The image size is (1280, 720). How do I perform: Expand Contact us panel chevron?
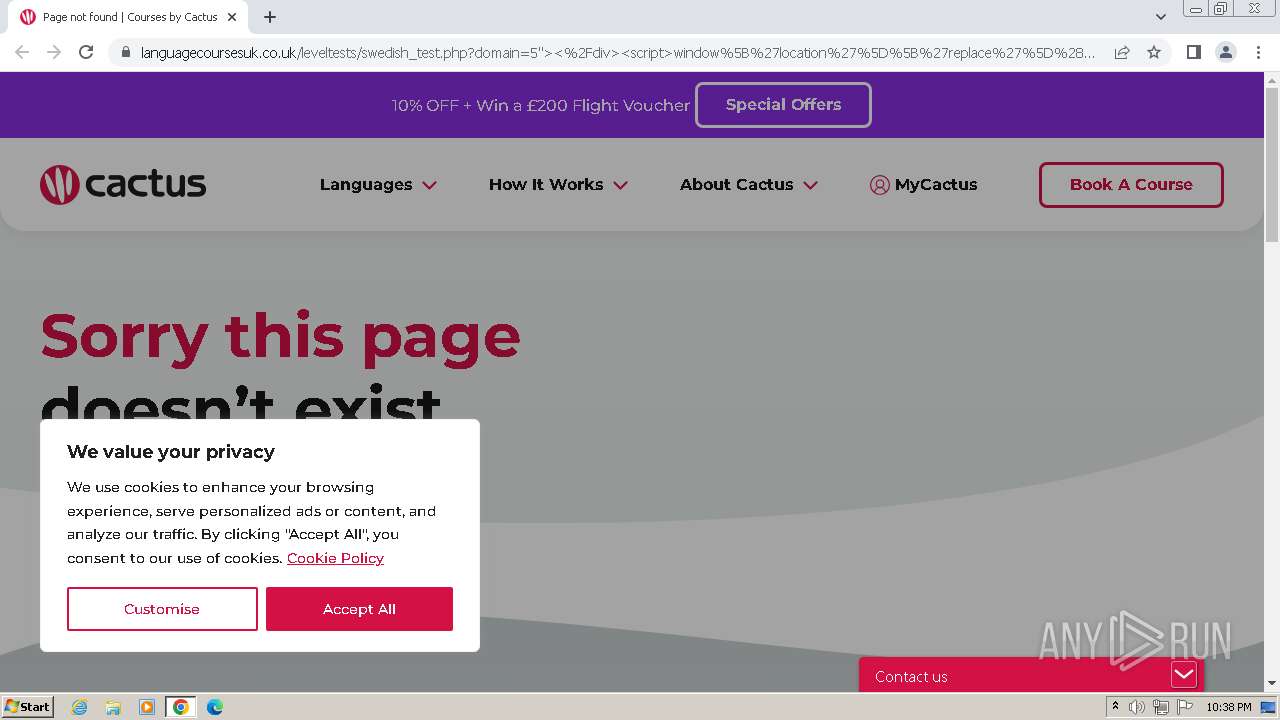pos(1184,675)
